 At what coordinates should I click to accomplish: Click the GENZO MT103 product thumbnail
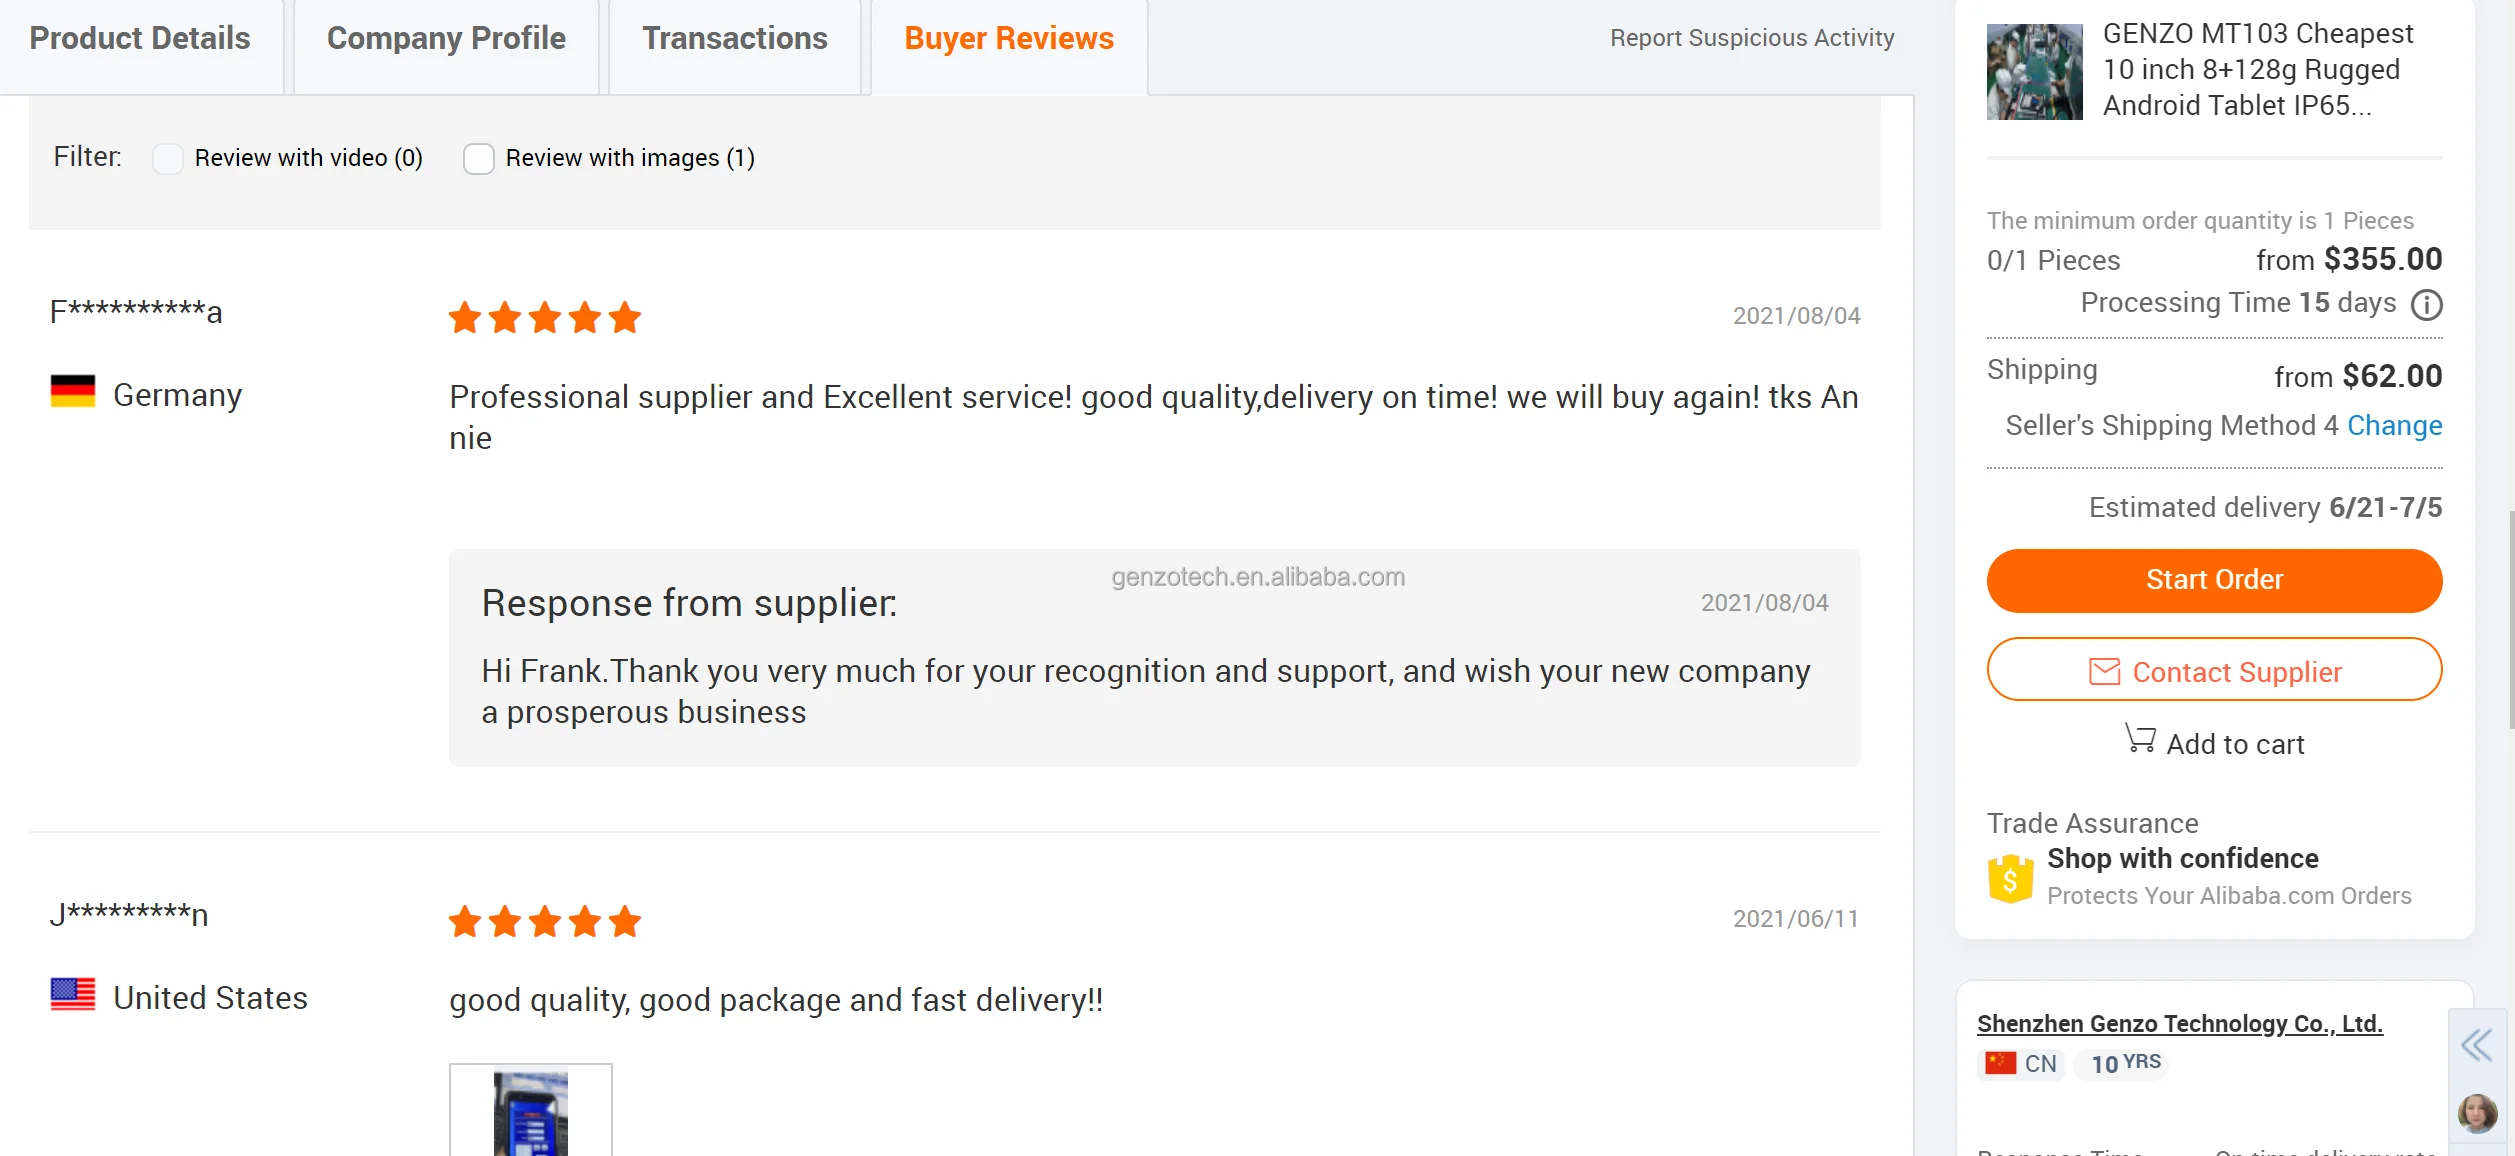(2034, 72)
